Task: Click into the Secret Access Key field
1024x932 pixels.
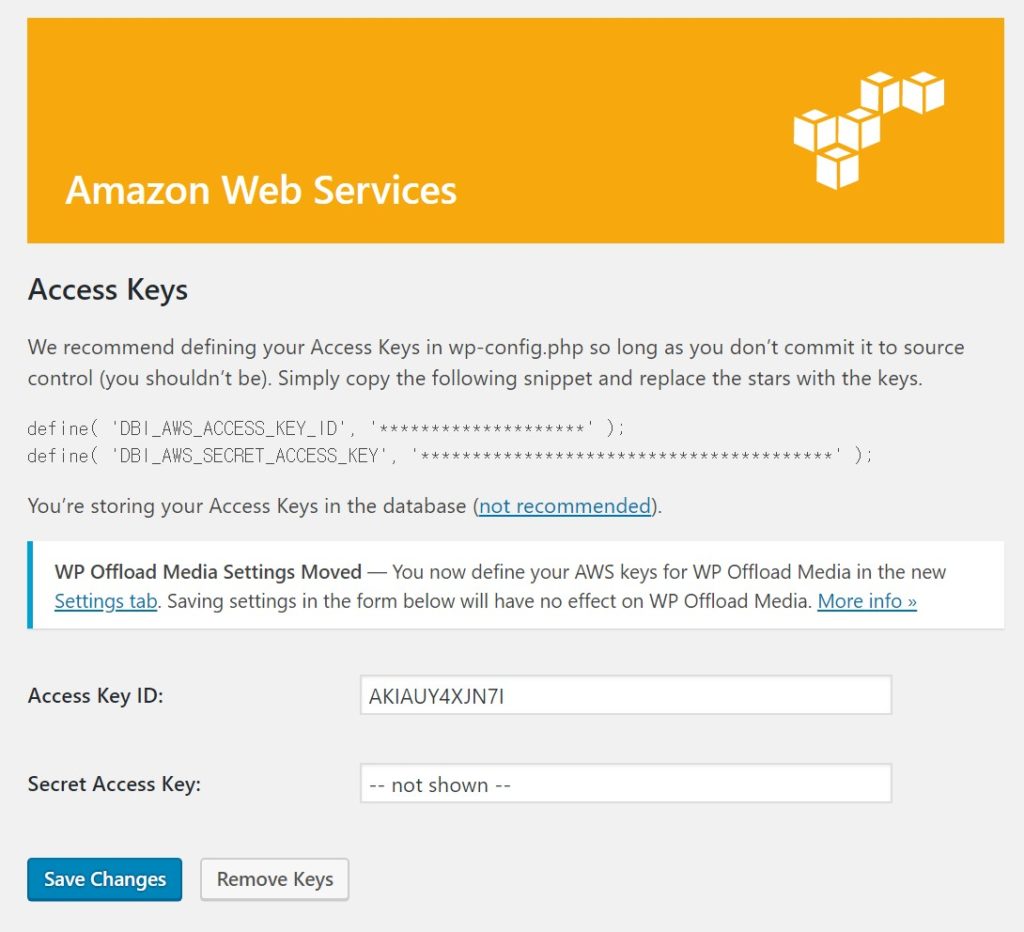Action: pyautogui.click(x=625, y=784)
